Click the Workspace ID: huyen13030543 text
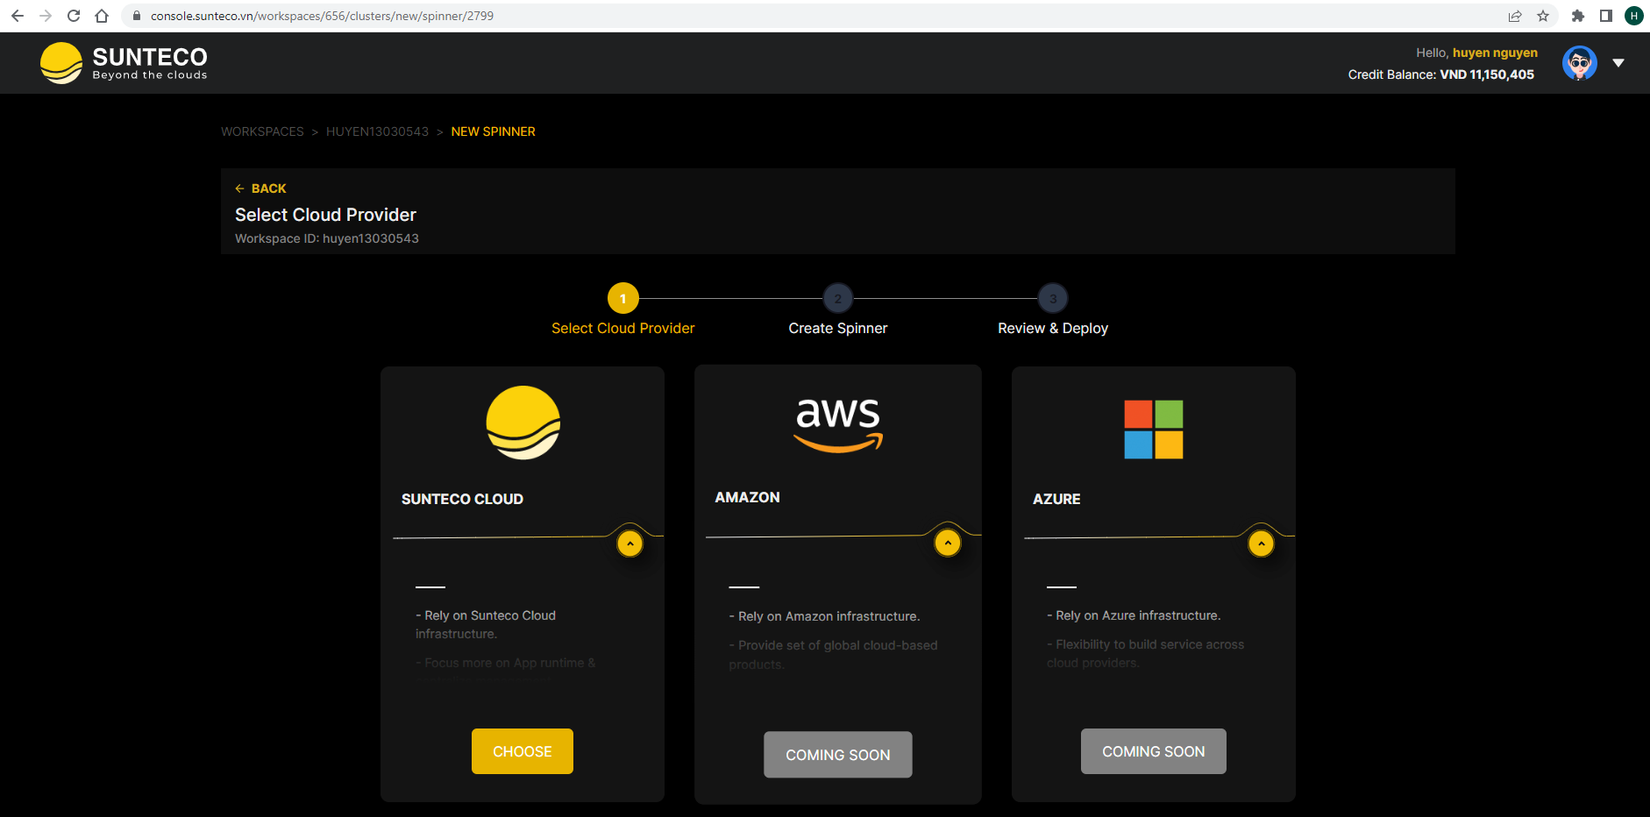 point(327,238)
